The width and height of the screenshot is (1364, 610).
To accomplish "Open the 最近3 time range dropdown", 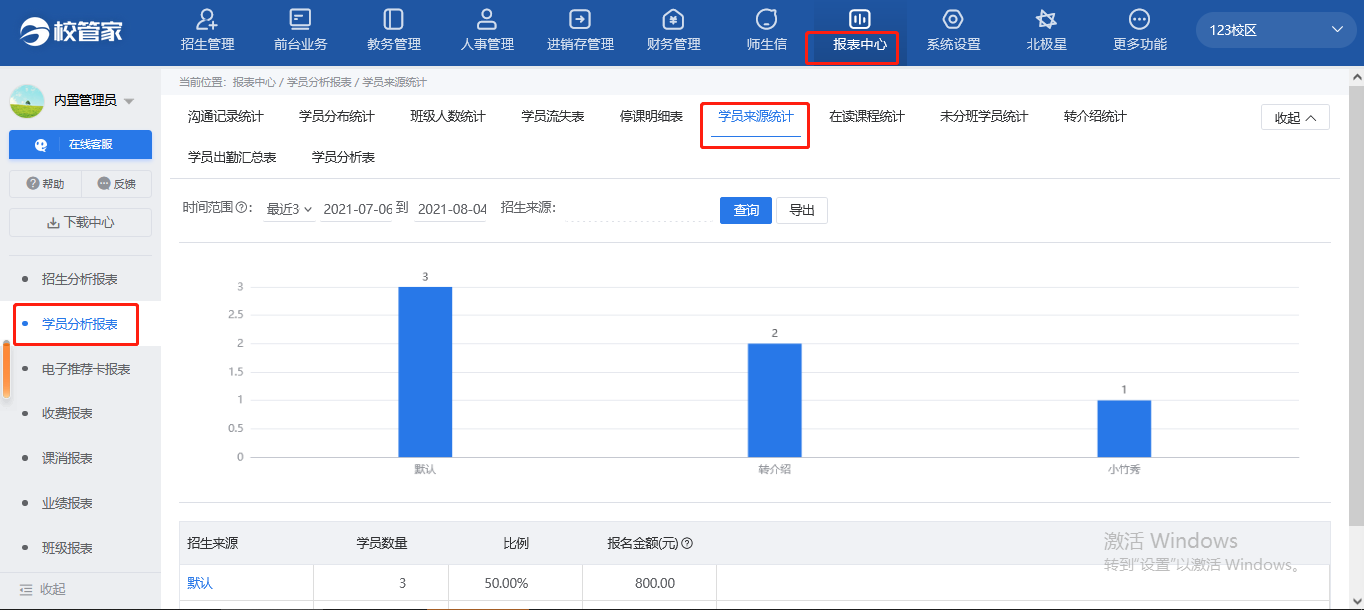I will click(x=289, y=209).
